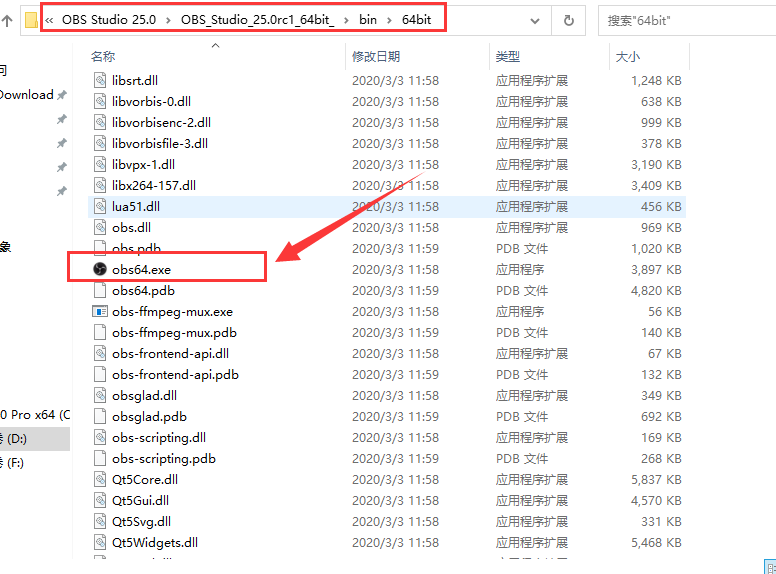This screenshot has height=574, width=776.
Task: Click the 应用程序 type of obs-ffmpeg-mux.exe
Action: 520,311
